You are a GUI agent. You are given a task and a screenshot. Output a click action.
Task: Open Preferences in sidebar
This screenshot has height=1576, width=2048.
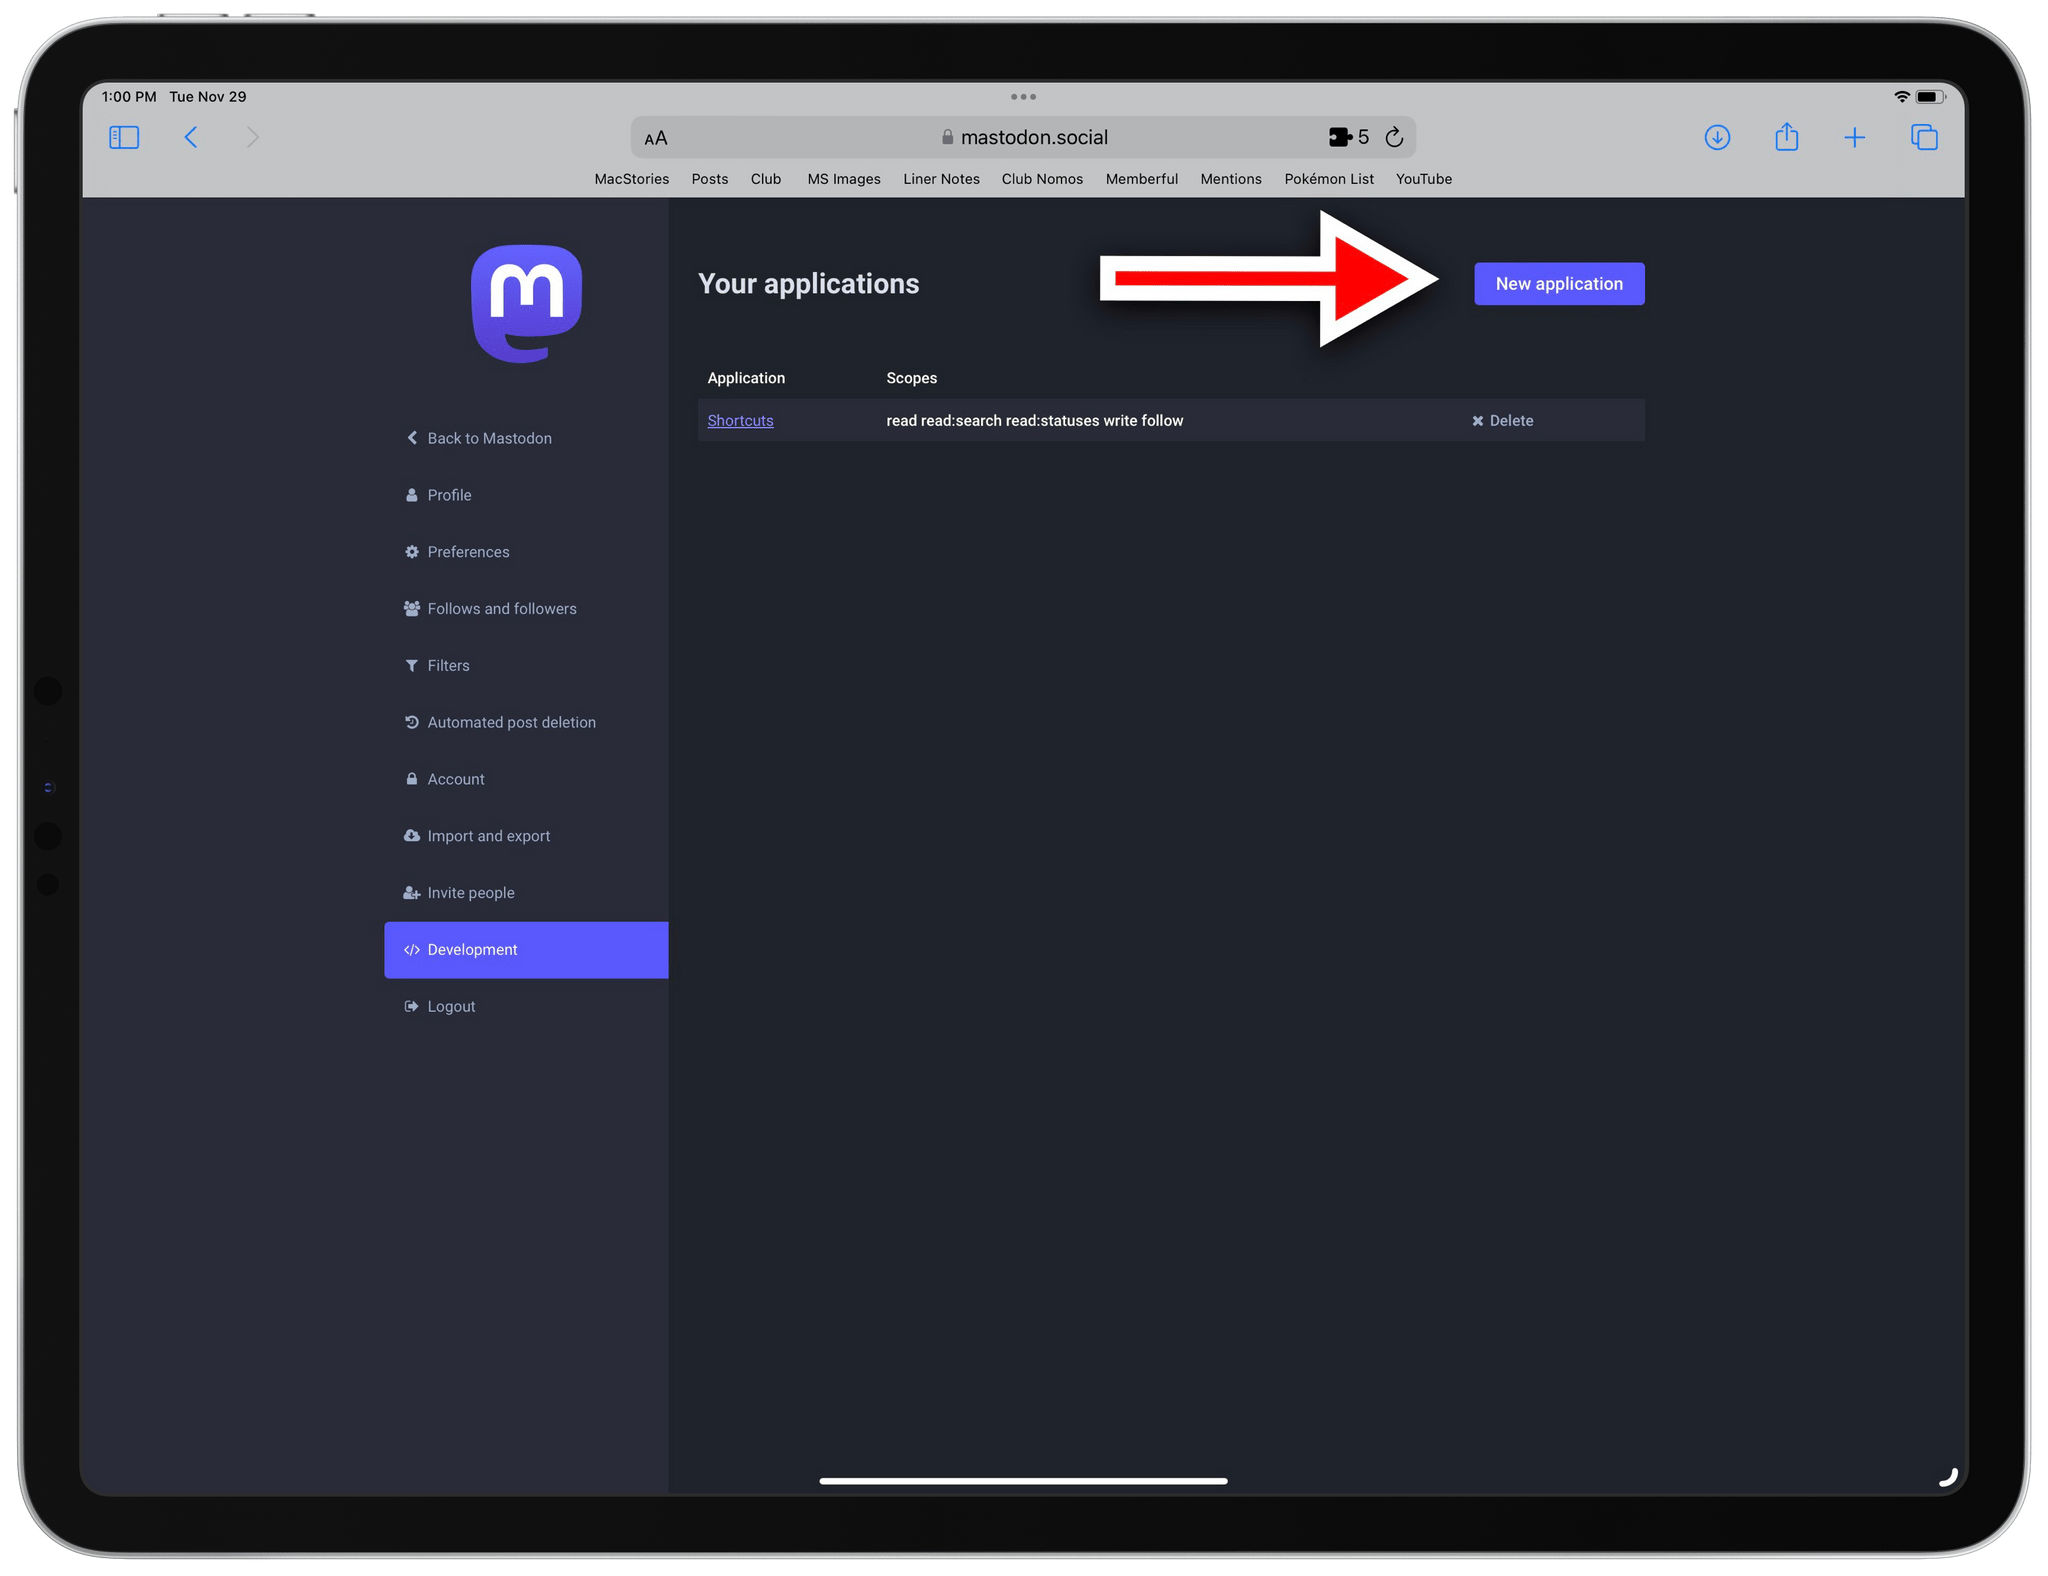coord(526,552)
